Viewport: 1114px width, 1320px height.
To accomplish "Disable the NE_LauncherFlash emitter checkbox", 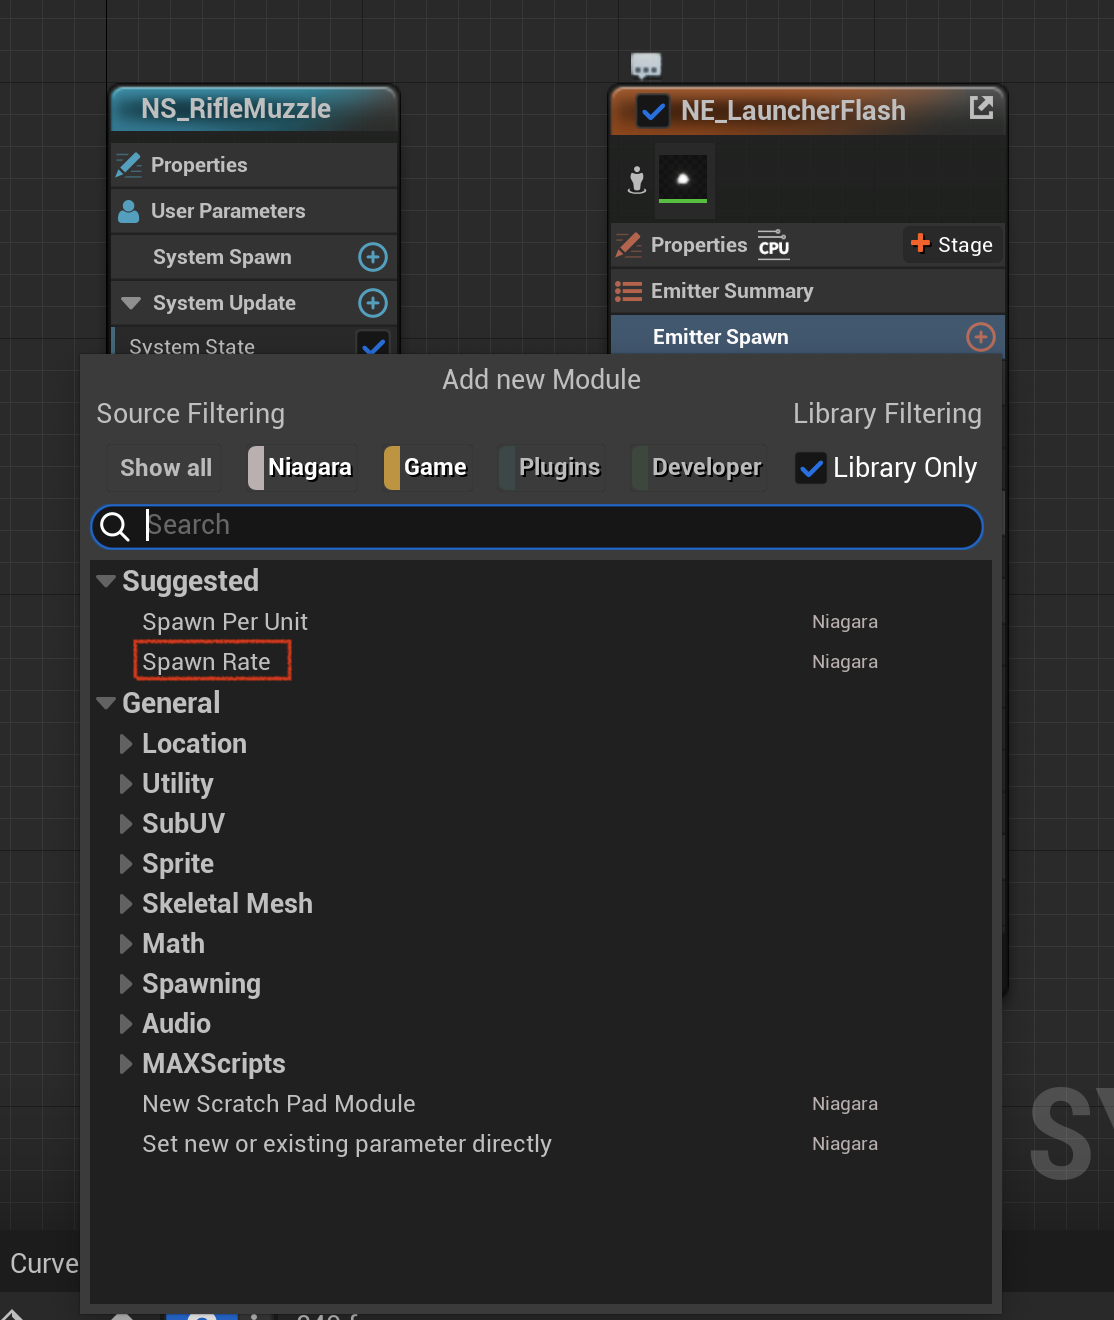I will [653, 111].
